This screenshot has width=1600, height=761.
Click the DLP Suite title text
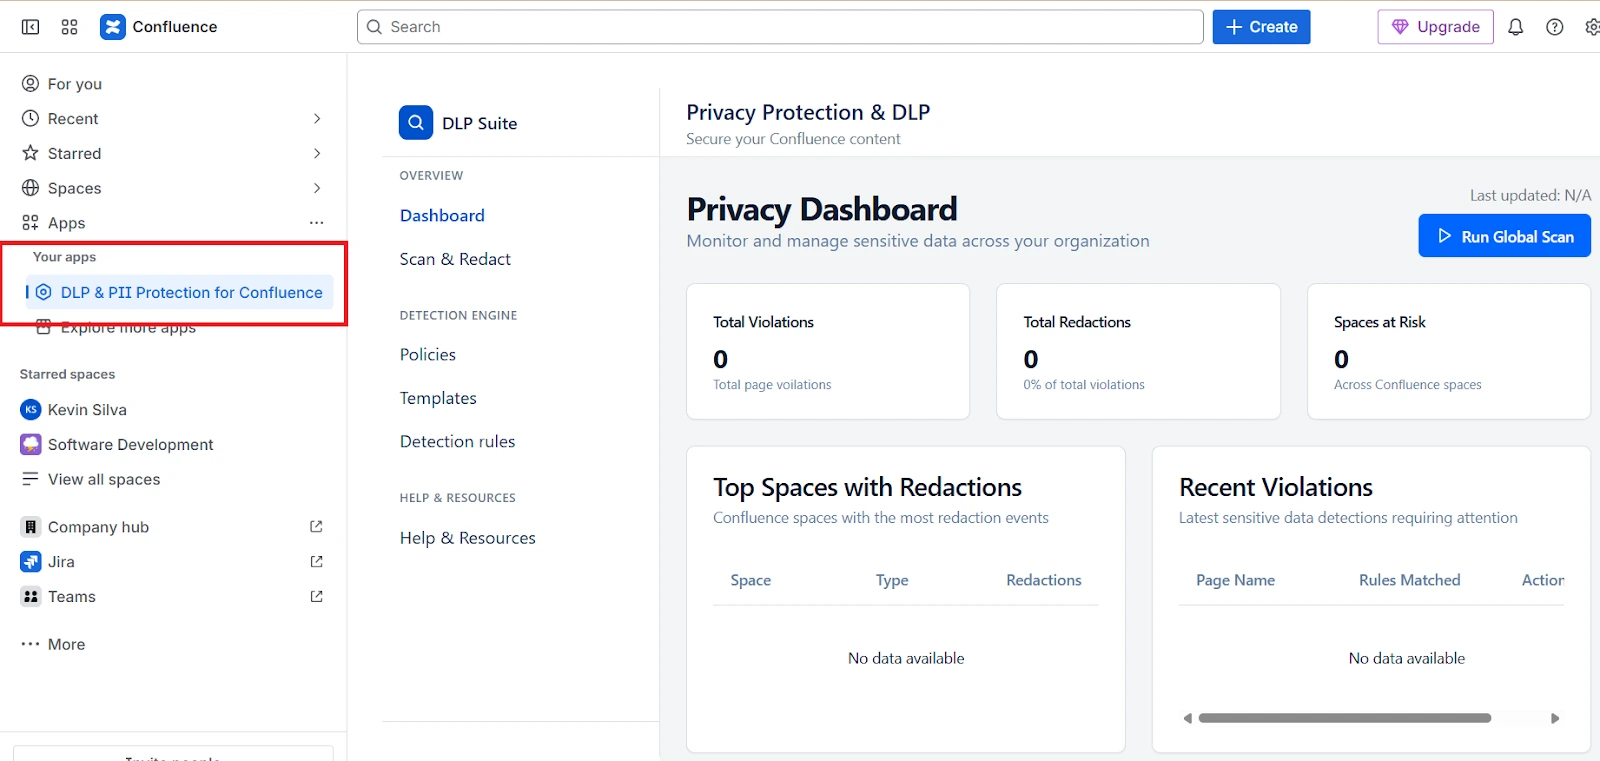[479, 124]
